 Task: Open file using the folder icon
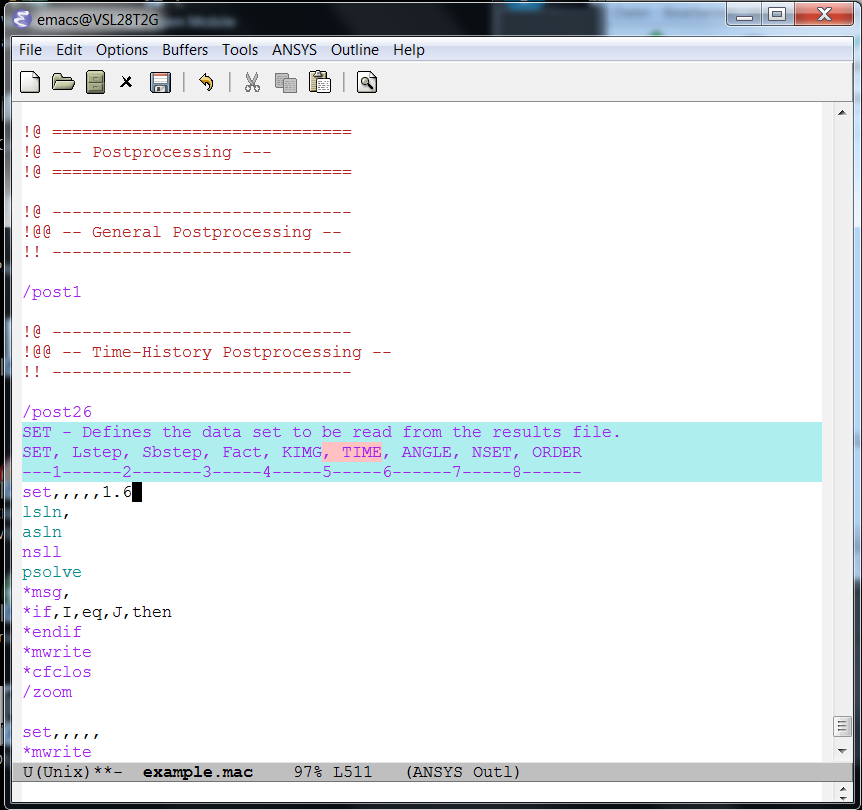[63, 82]
